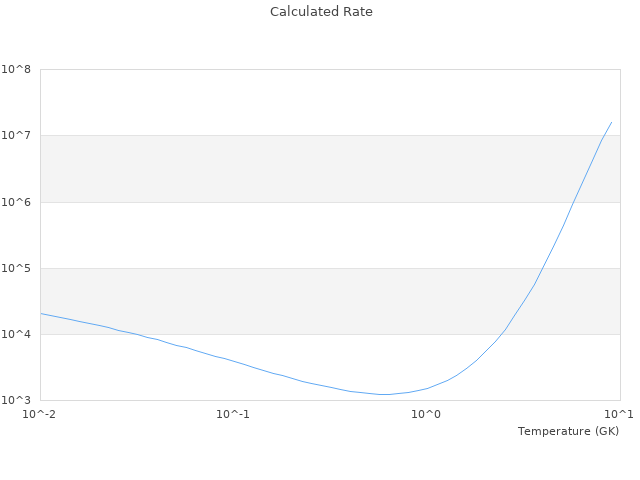Click the gray band between 10^6 and 10^7

300,169
